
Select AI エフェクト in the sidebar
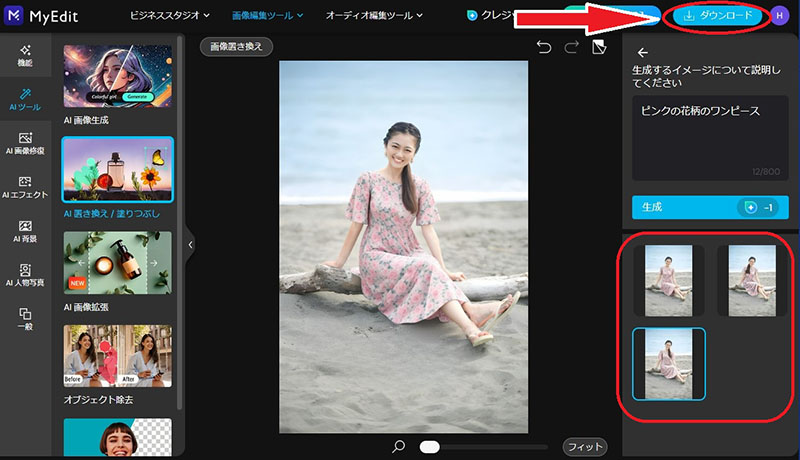25,187
